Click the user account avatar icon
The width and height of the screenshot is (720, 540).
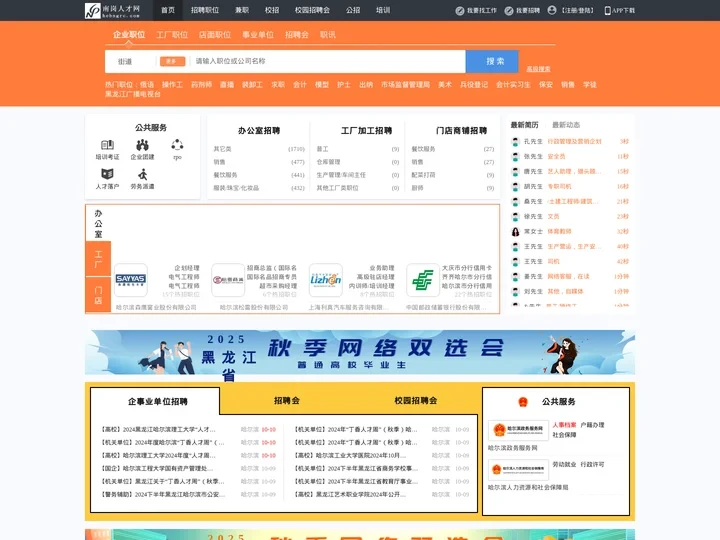[552, 10]
